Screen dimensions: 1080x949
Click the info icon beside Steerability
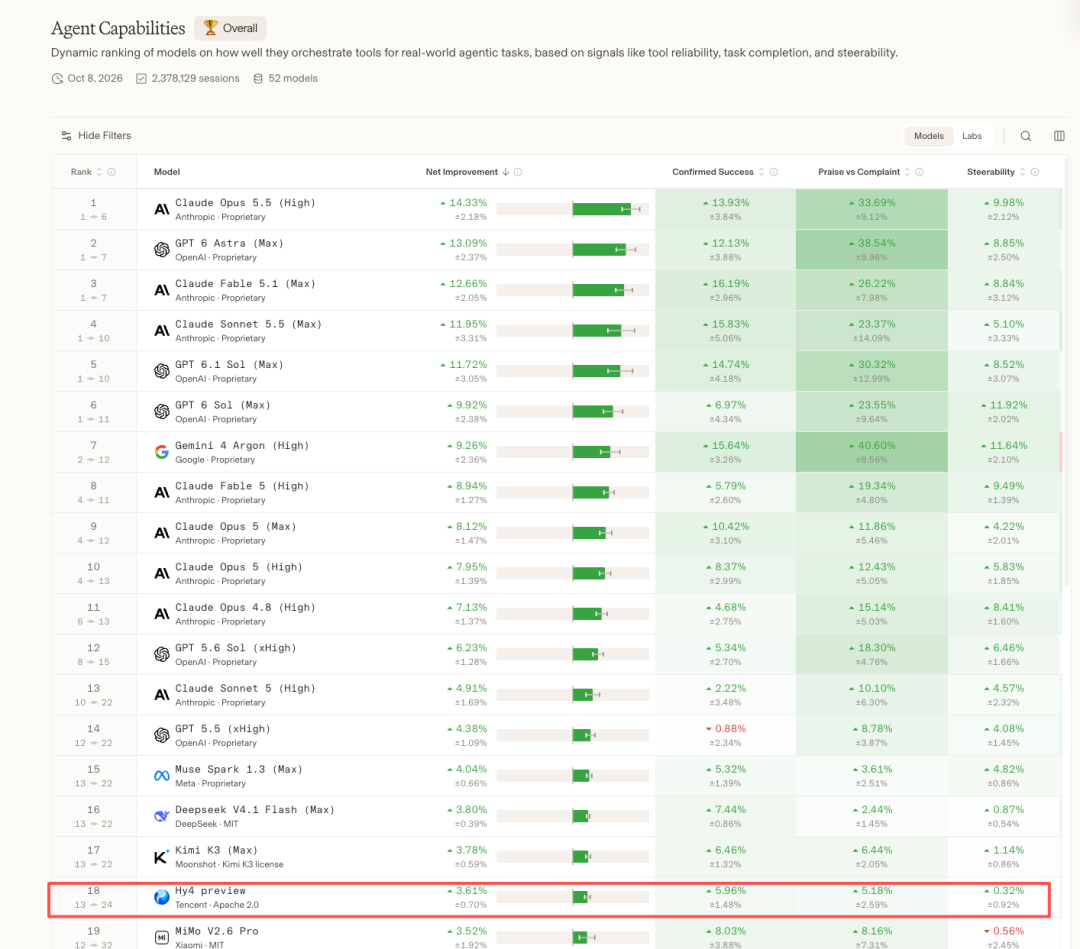tap(1035, 172)
